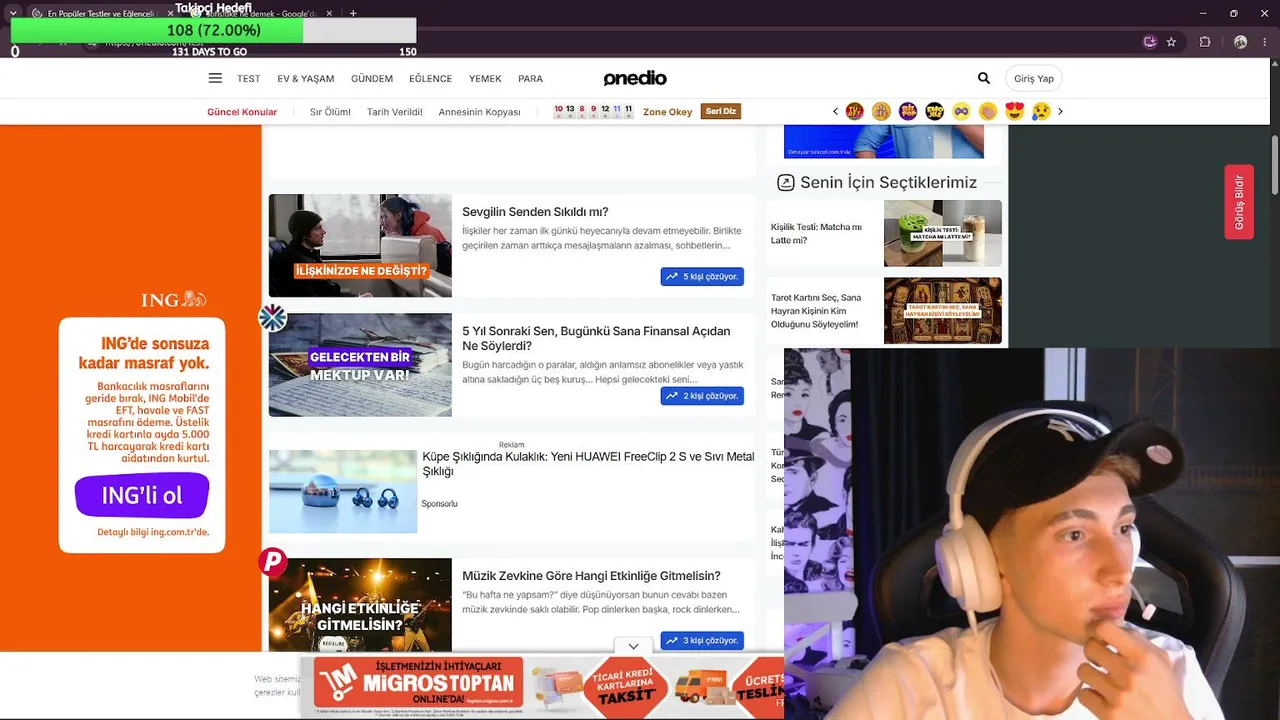
Task: Open the 5 Yıl Sonraki Sen article title
Action: coord(596,338)
